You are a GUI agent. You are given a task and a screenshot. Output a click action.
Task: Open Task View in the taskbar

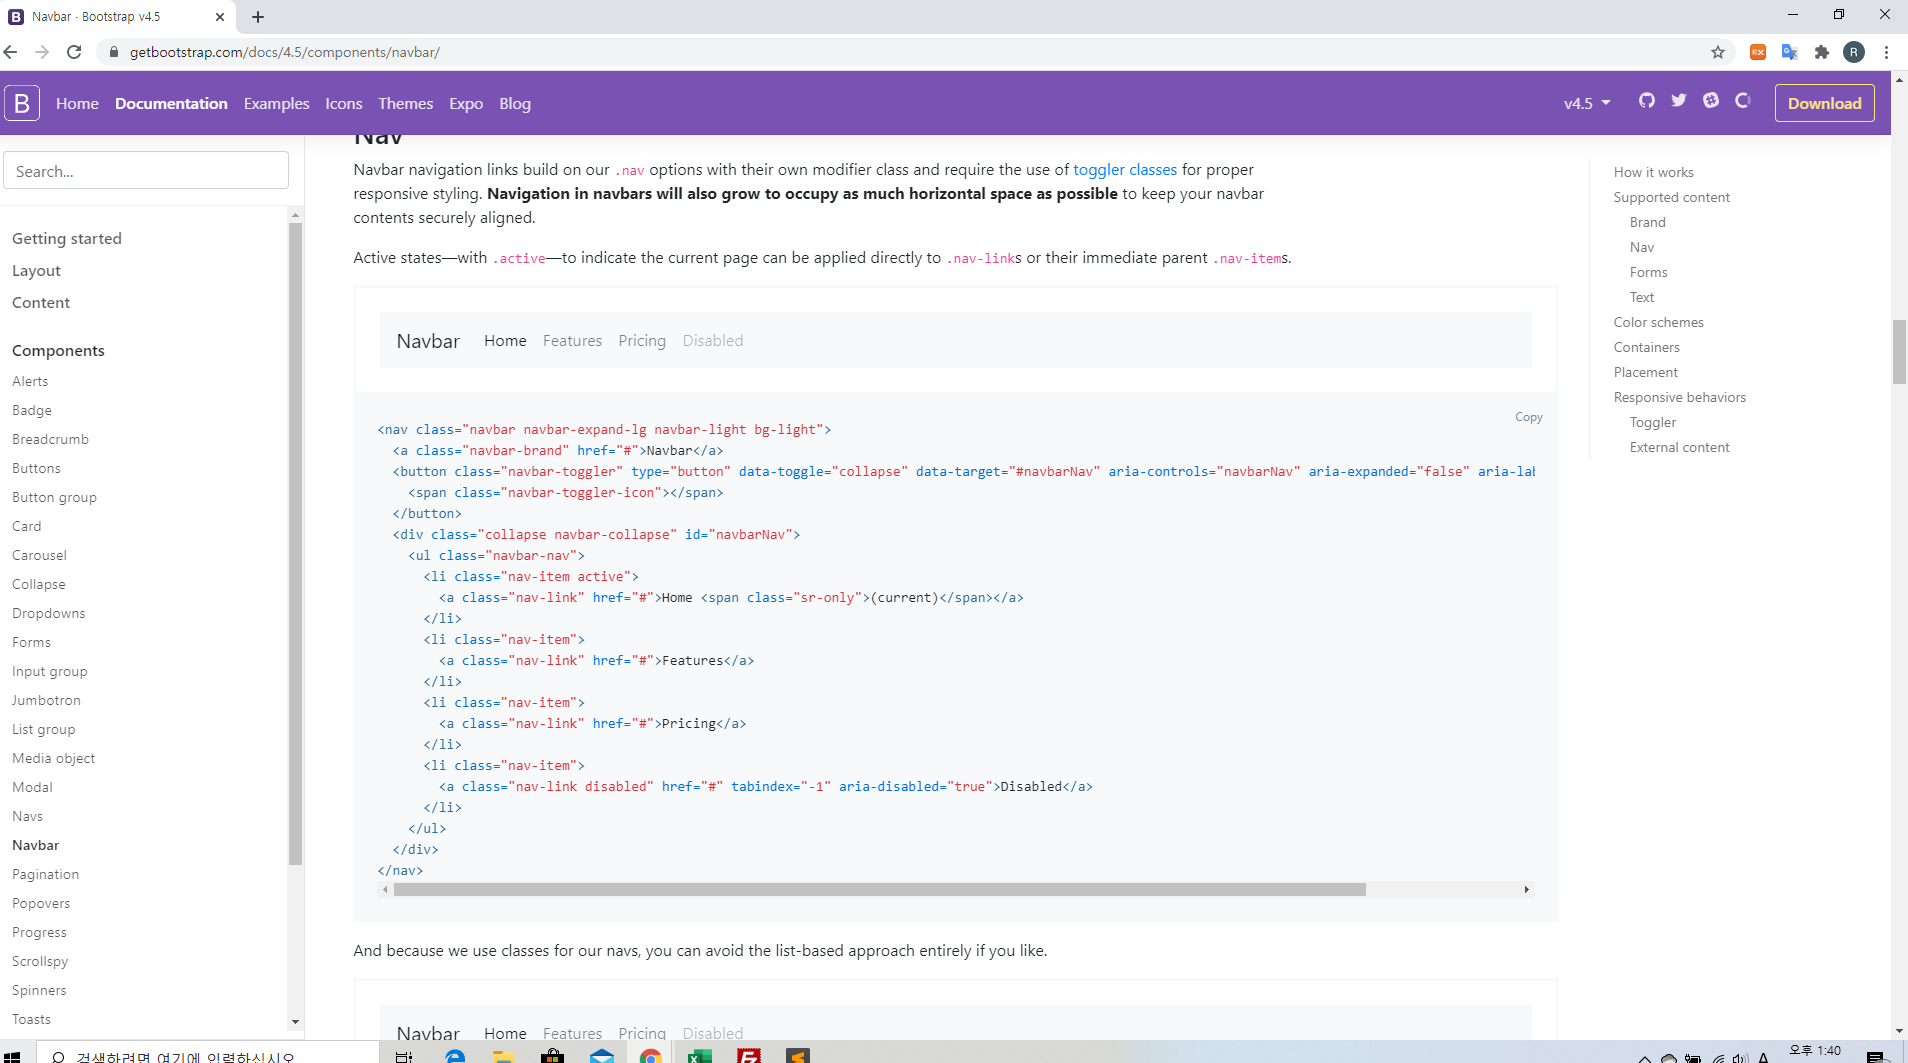click(404, 1056)
